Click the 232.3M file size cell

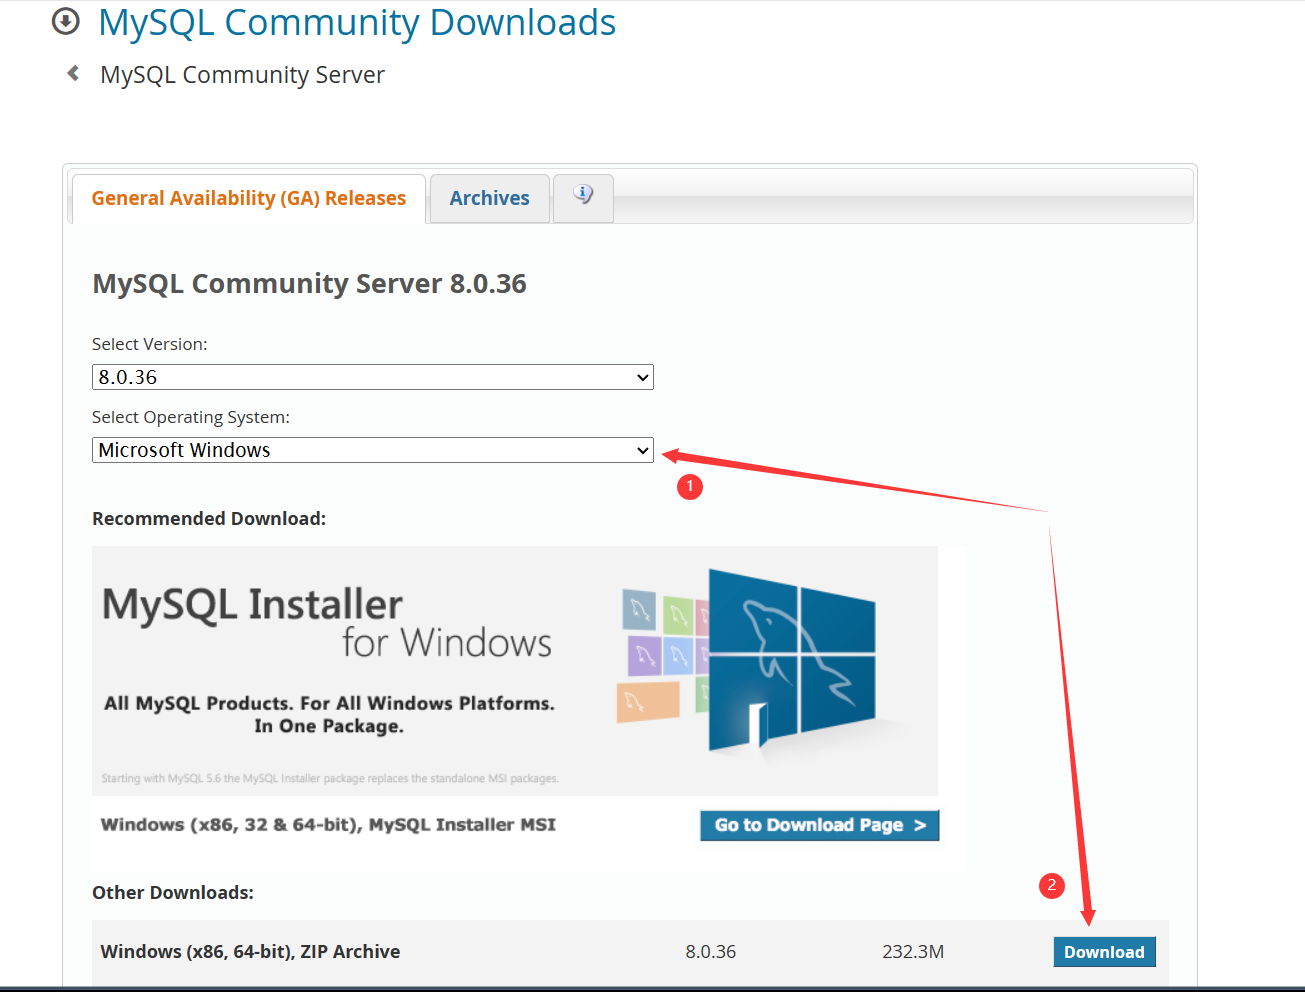913,952
